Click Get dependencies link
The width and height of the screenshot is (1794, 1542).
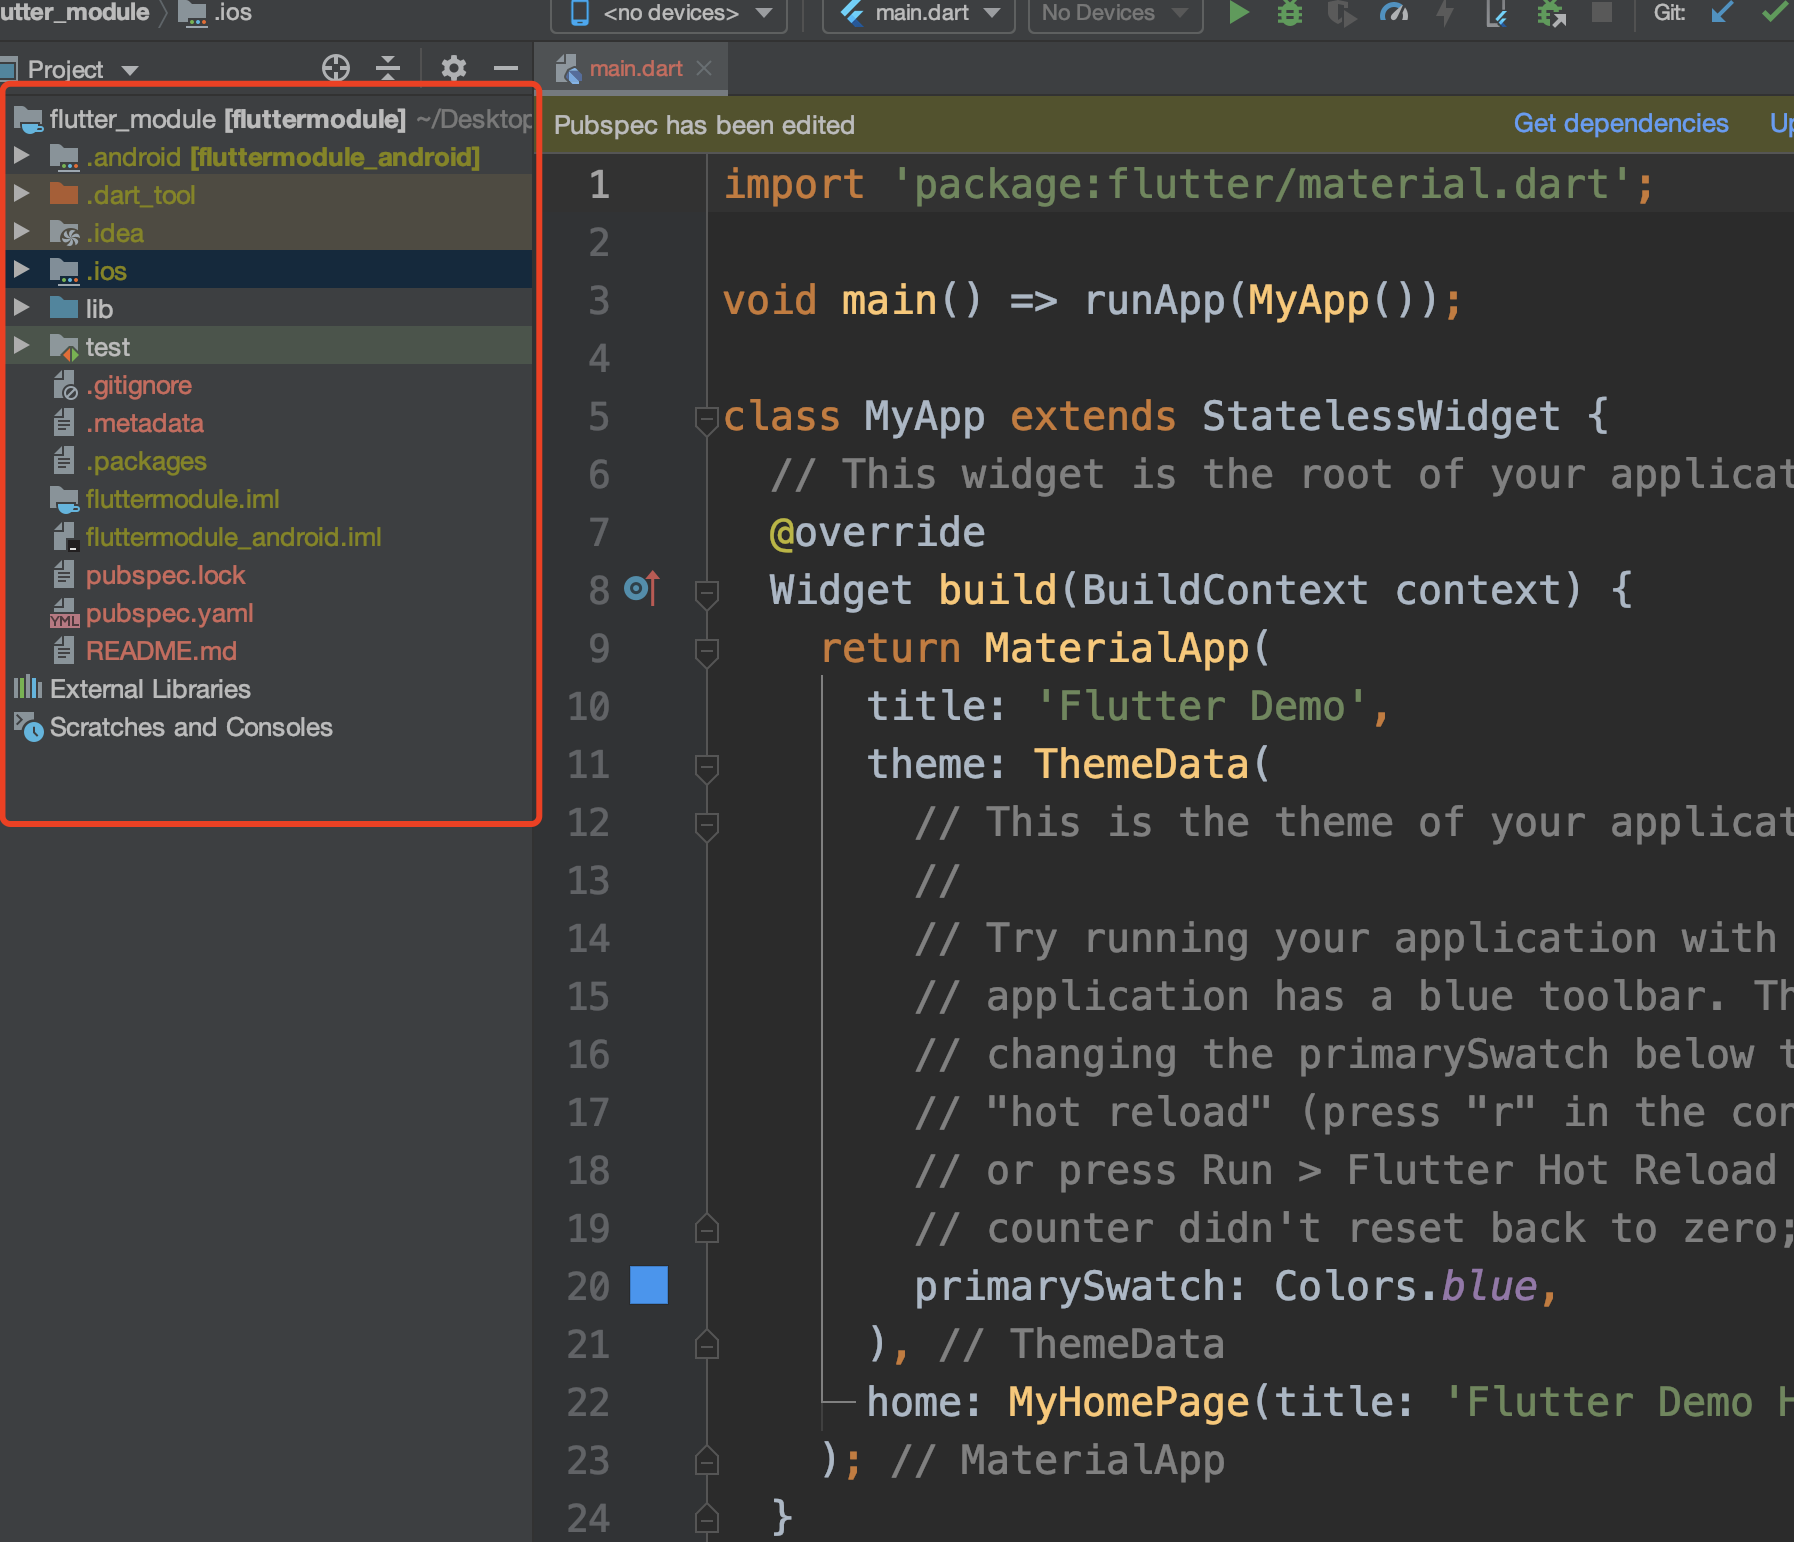1621,124
